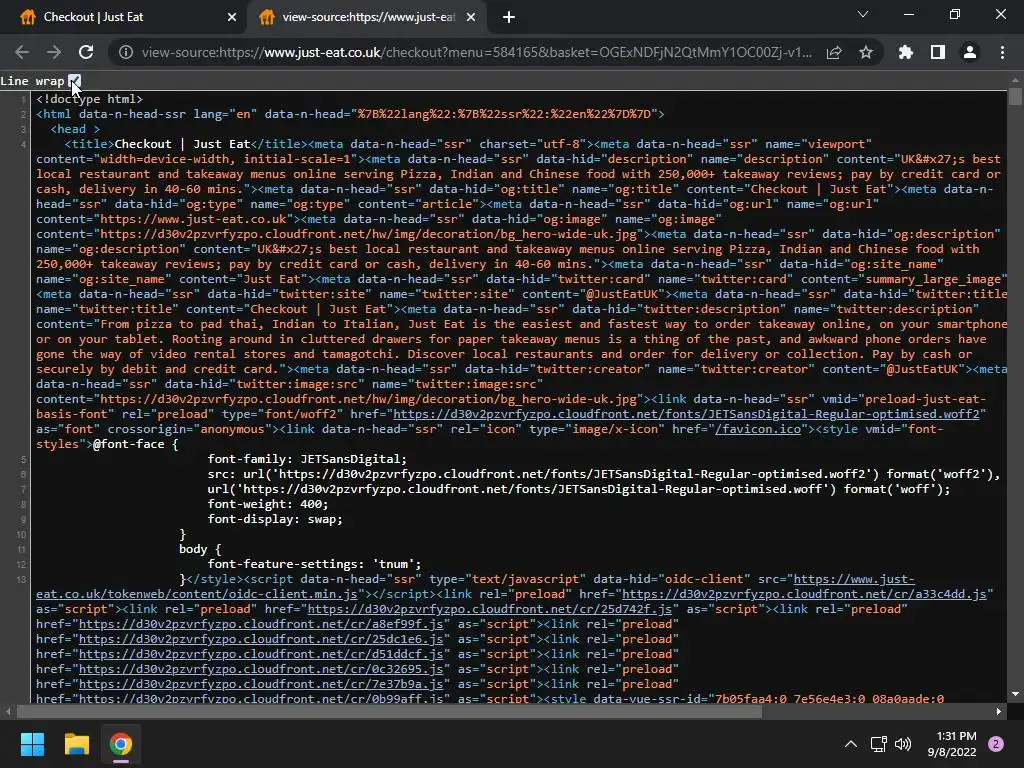This screenshot has height=768, width=1024.
Task: Open the clock showing 1:31 PM
Action: [x=952, y=744]
